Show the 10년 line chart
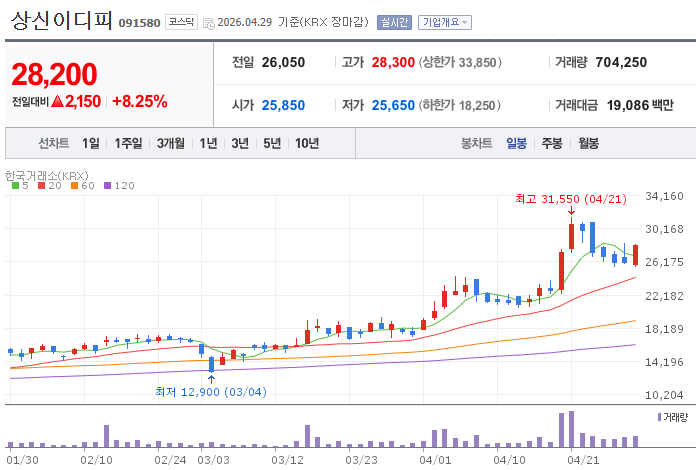Screen dimensions: 696x470 307,143
